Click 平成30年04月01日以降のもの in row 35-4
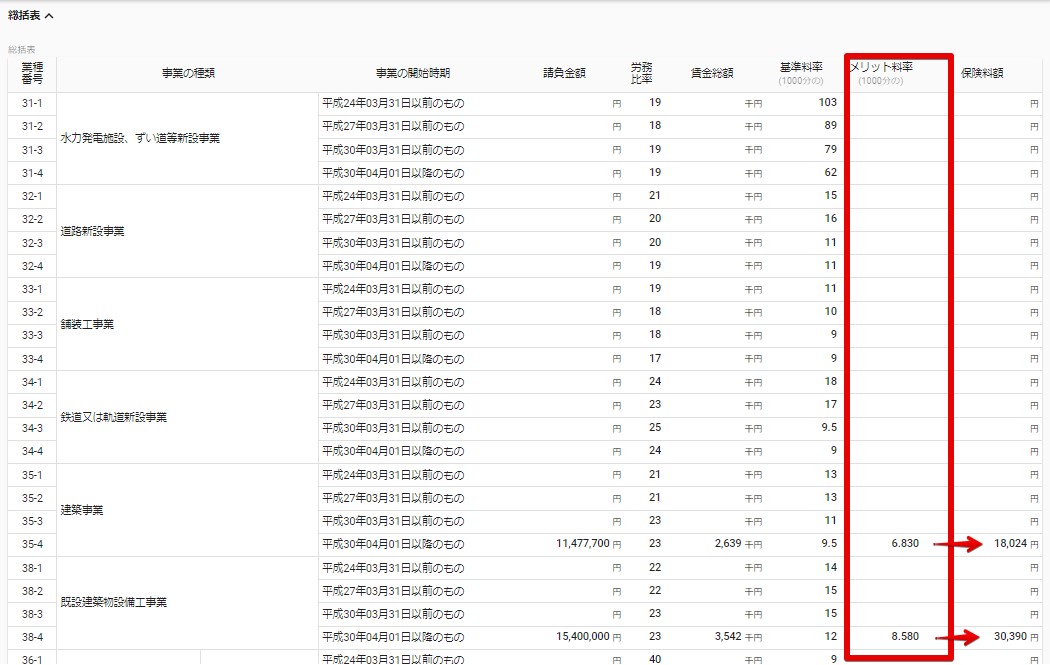 (393, 544)
